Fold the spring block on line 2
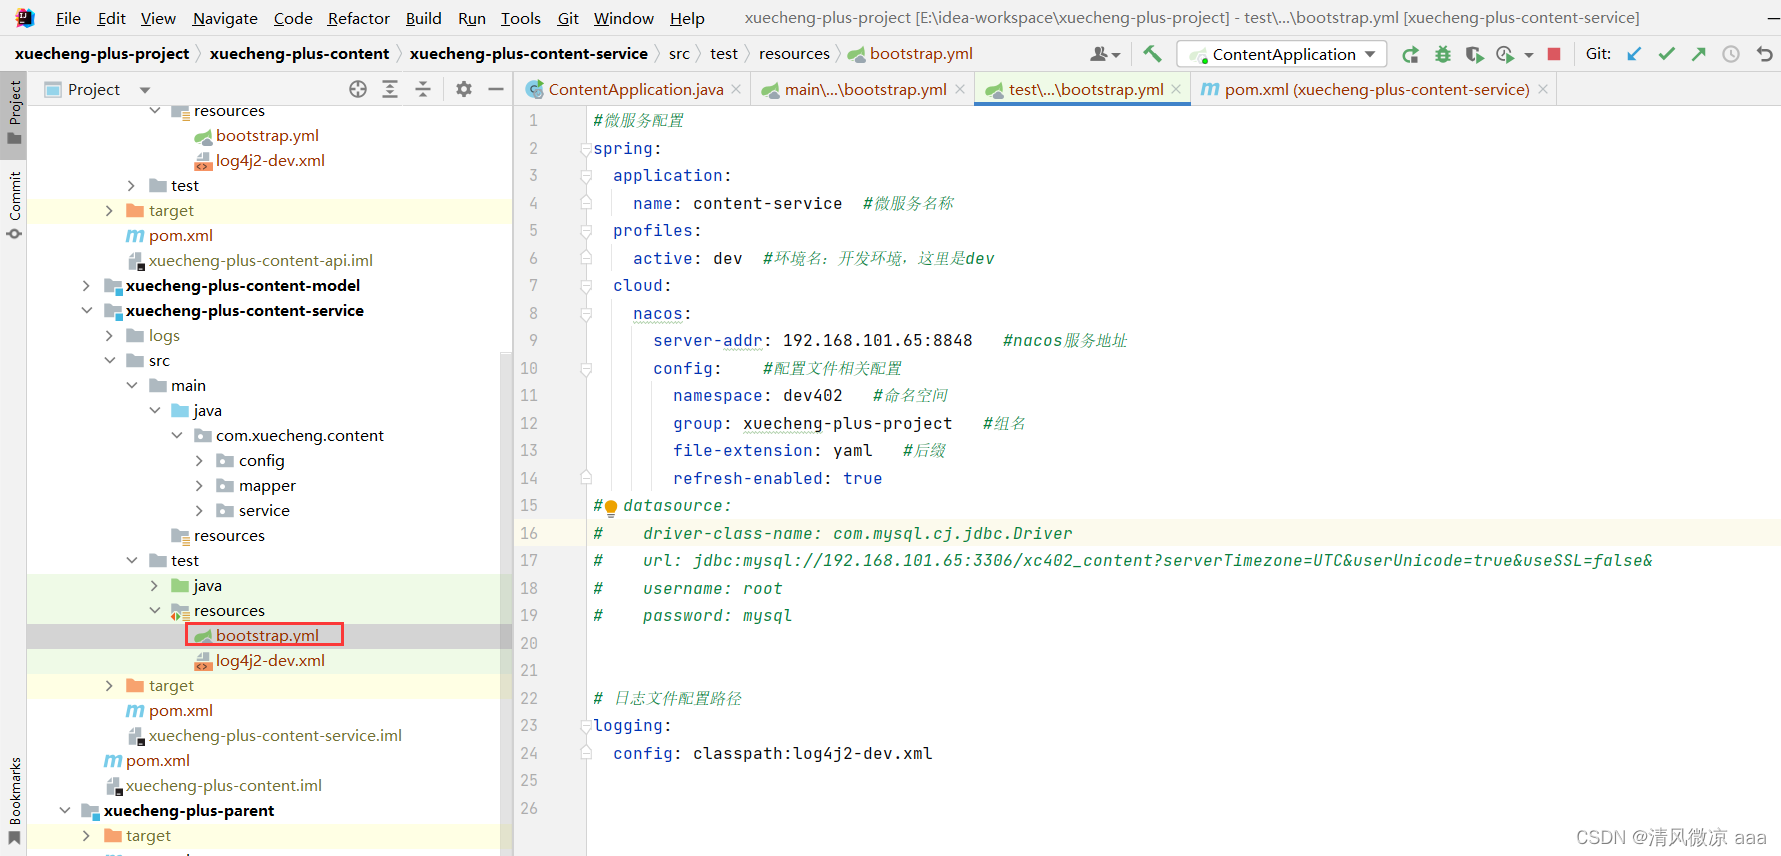The width and height of the screenshot is (1781, 856). pyautogui.click(x=586, y=149)
